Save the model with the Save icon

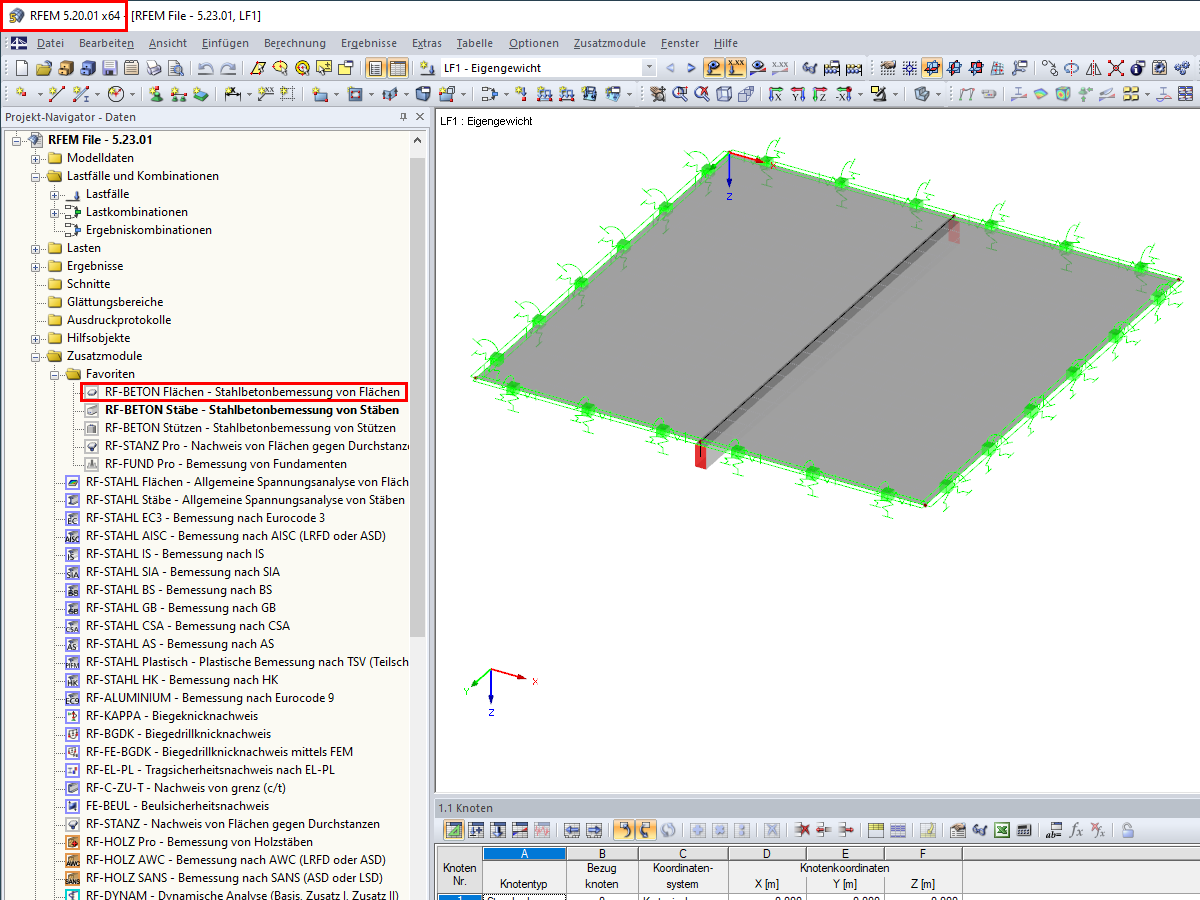[110, 68]
